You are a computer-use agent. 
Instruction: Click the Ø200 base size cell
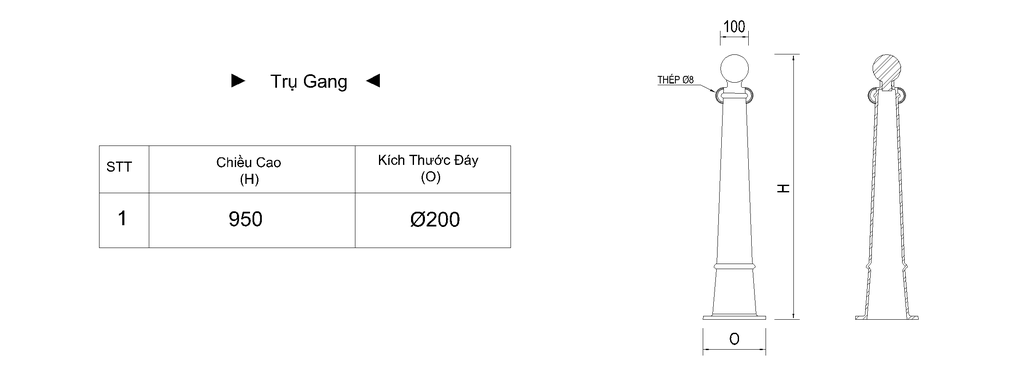point(433,220)
